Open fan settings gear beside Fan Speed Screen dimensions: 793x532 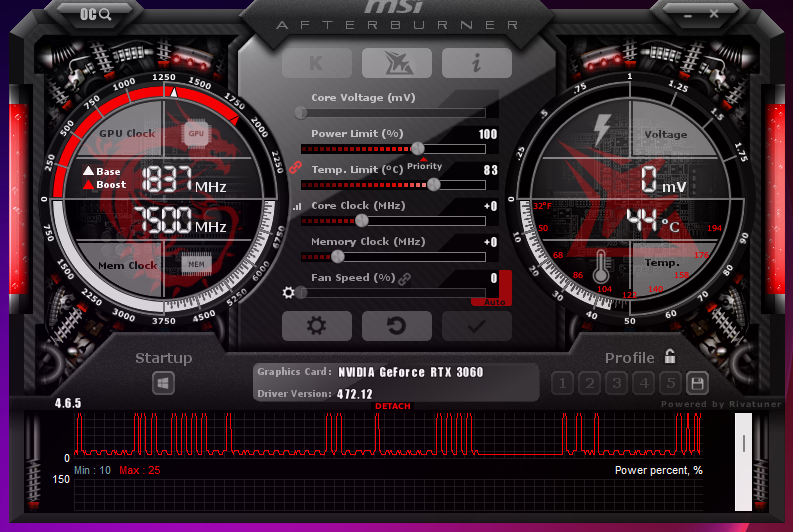(x=288, y=292)
